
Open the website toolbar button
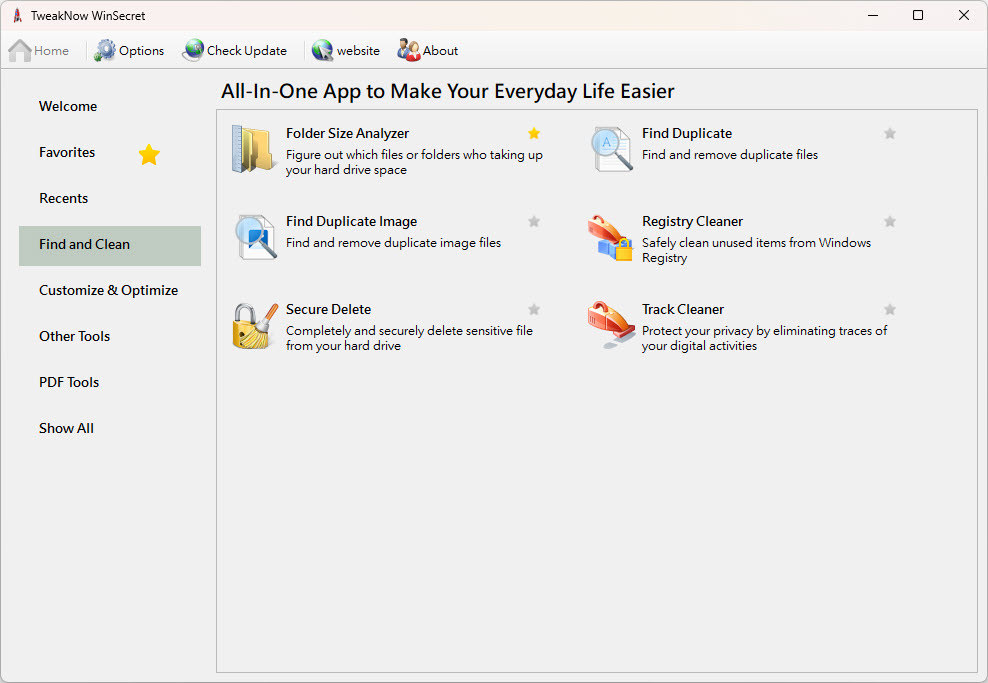coord(346,51)
